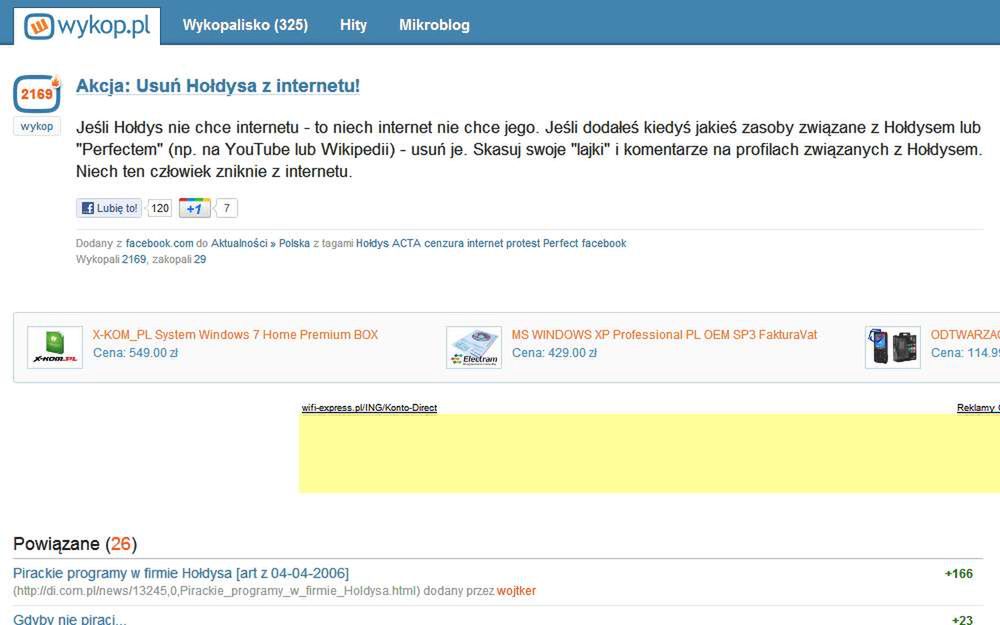Click the 2169 vote counter box
This screenshot has width=1000, height=625.
[x=37, y=94]
